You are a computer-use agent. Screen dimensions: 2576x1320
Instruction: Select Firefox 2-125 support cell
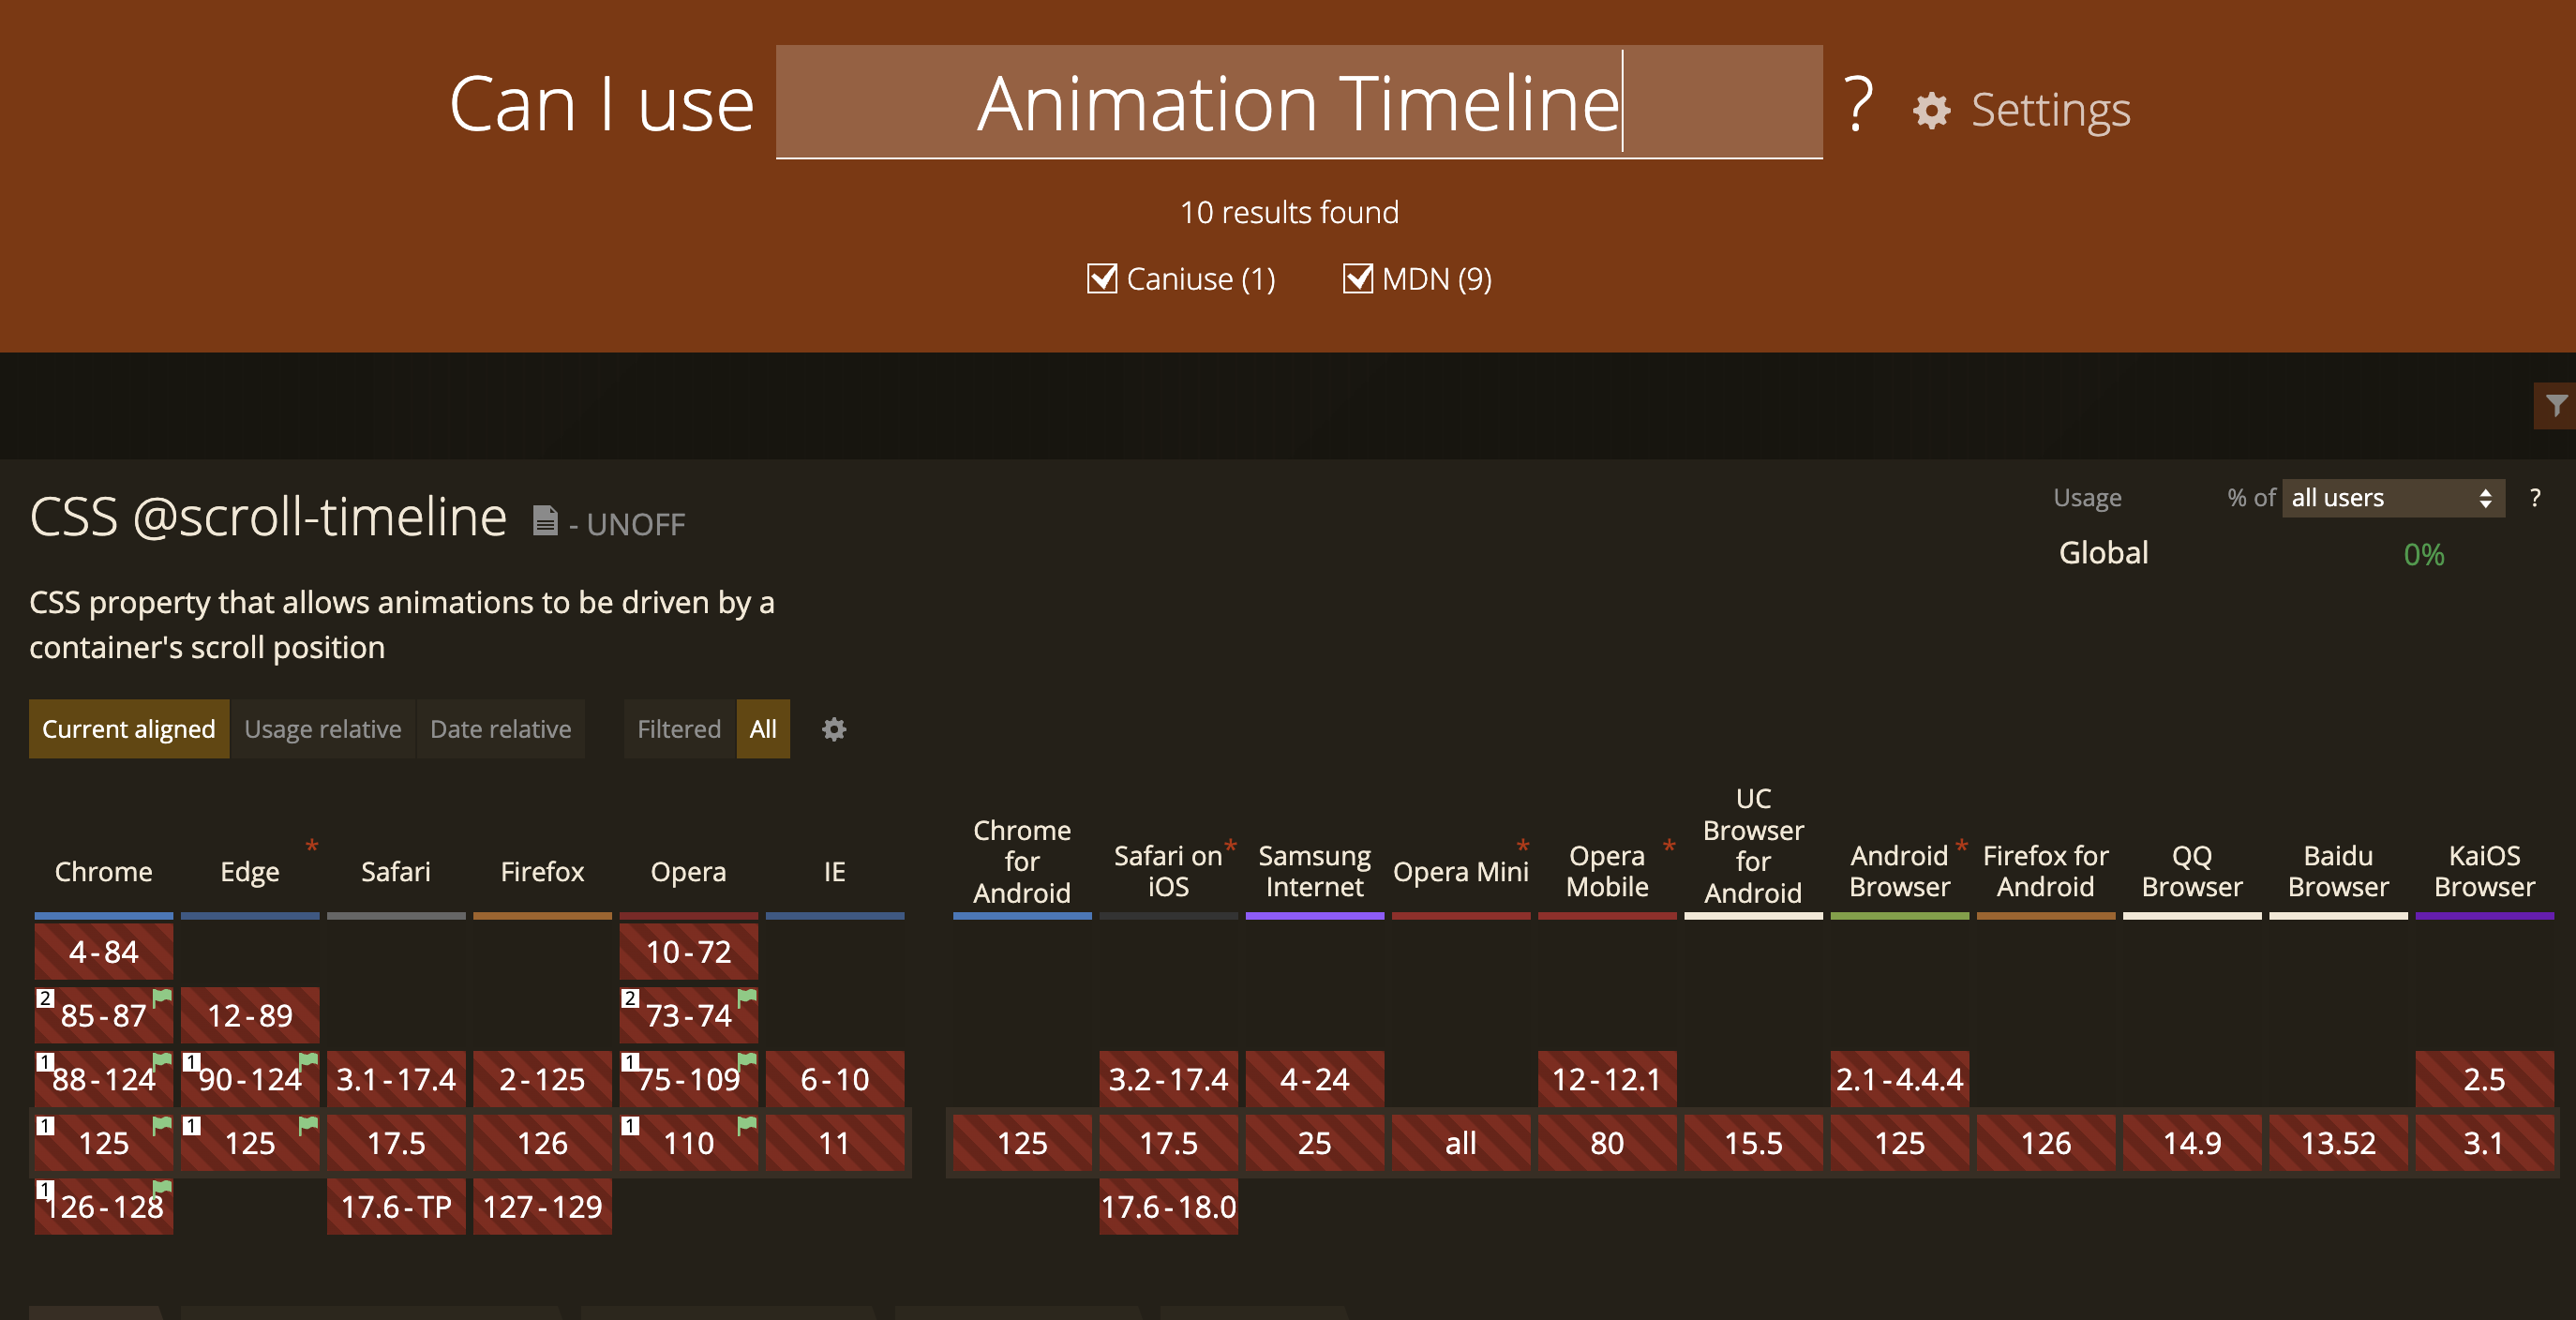542,1080
